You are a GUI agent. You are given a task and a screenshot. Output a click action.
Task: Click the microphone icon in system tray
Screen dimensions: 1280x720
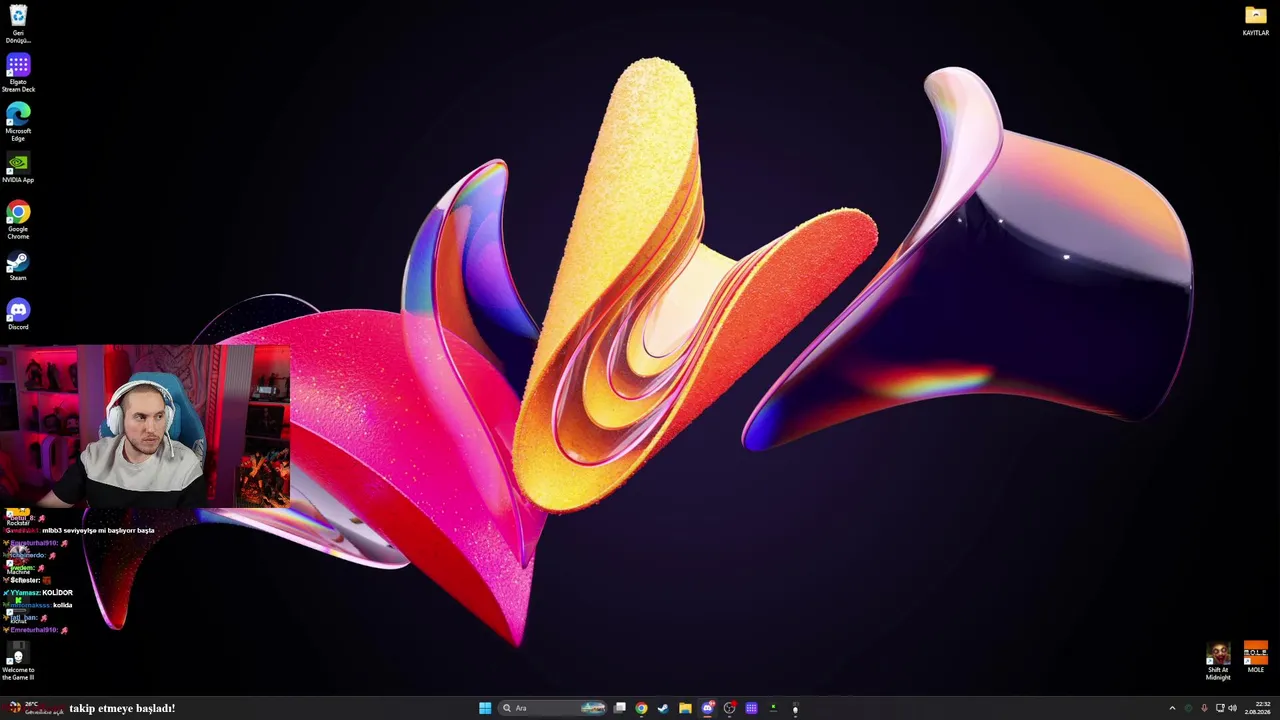tap(1204, 708)
